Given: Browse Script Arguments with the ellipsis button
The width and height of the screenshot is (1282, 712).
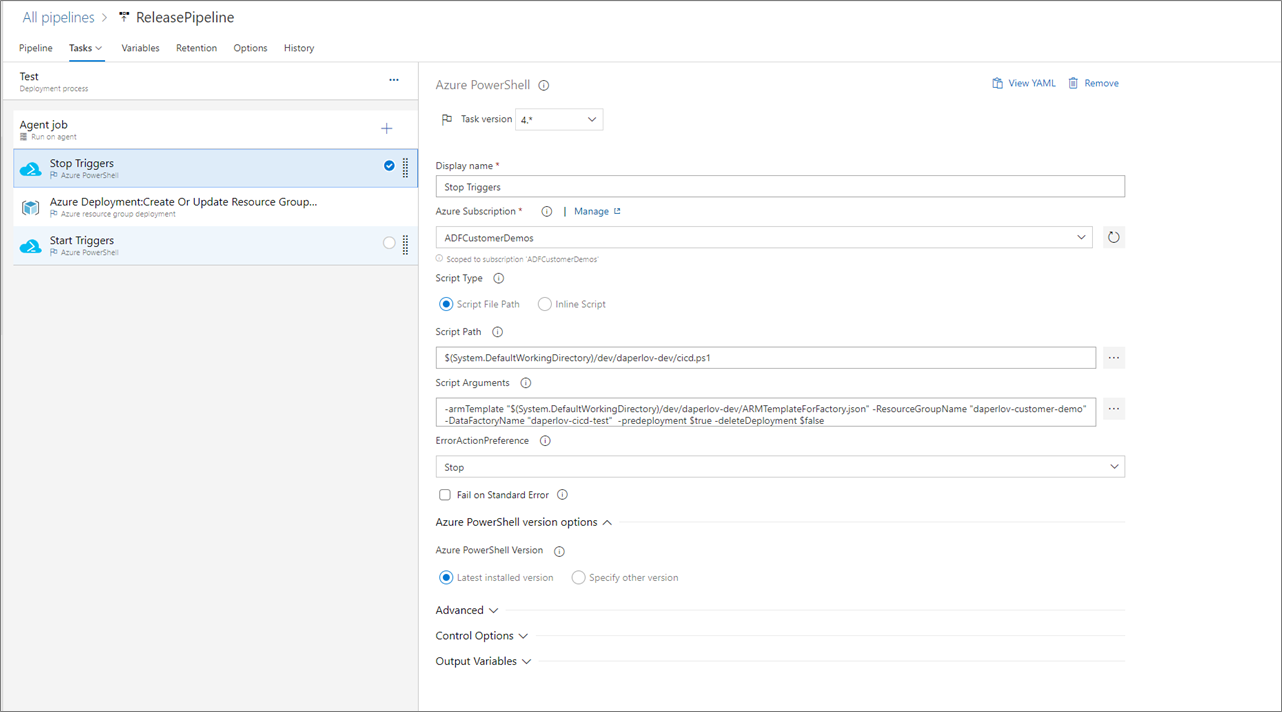Looking at the screenshot, I should 1113,408.
